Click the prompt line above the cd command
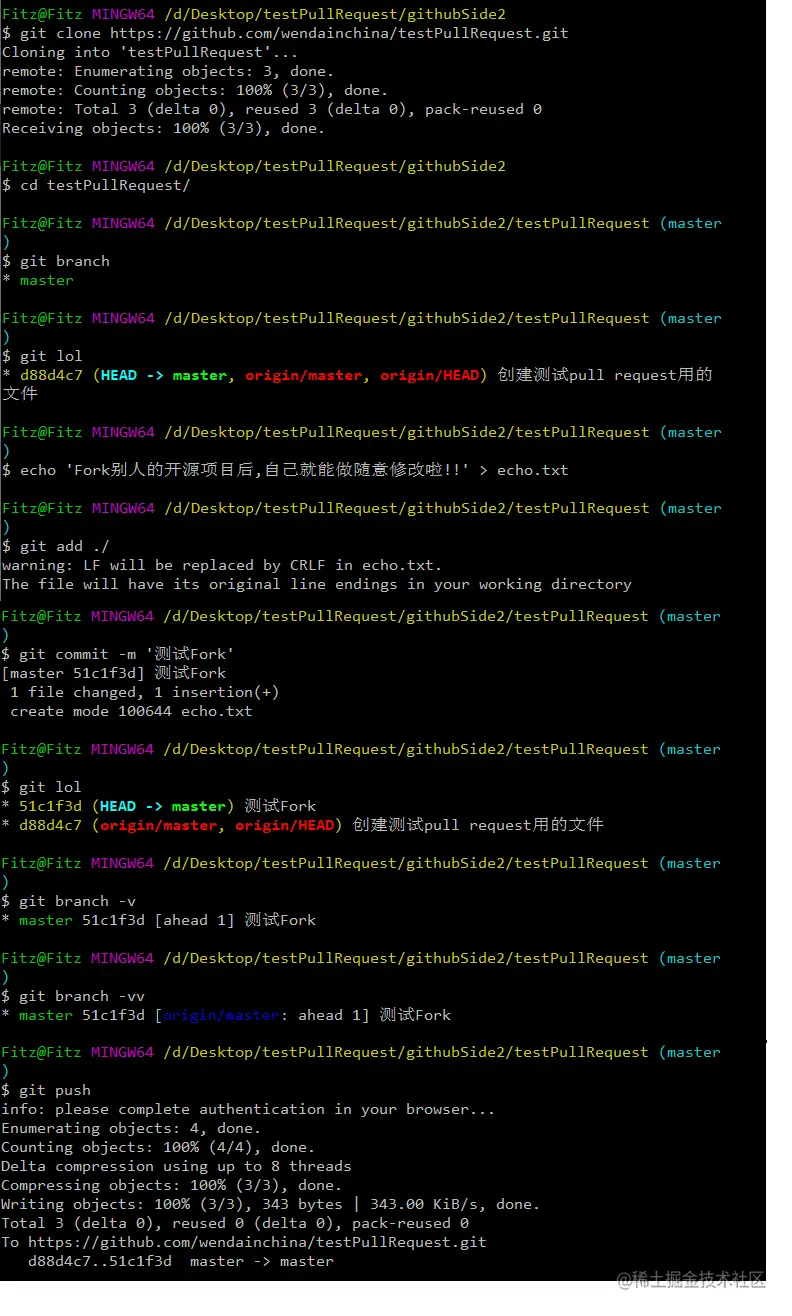The height and width of the screenshot is (1316, 792). pyautogui.click(x=254, y=166)
